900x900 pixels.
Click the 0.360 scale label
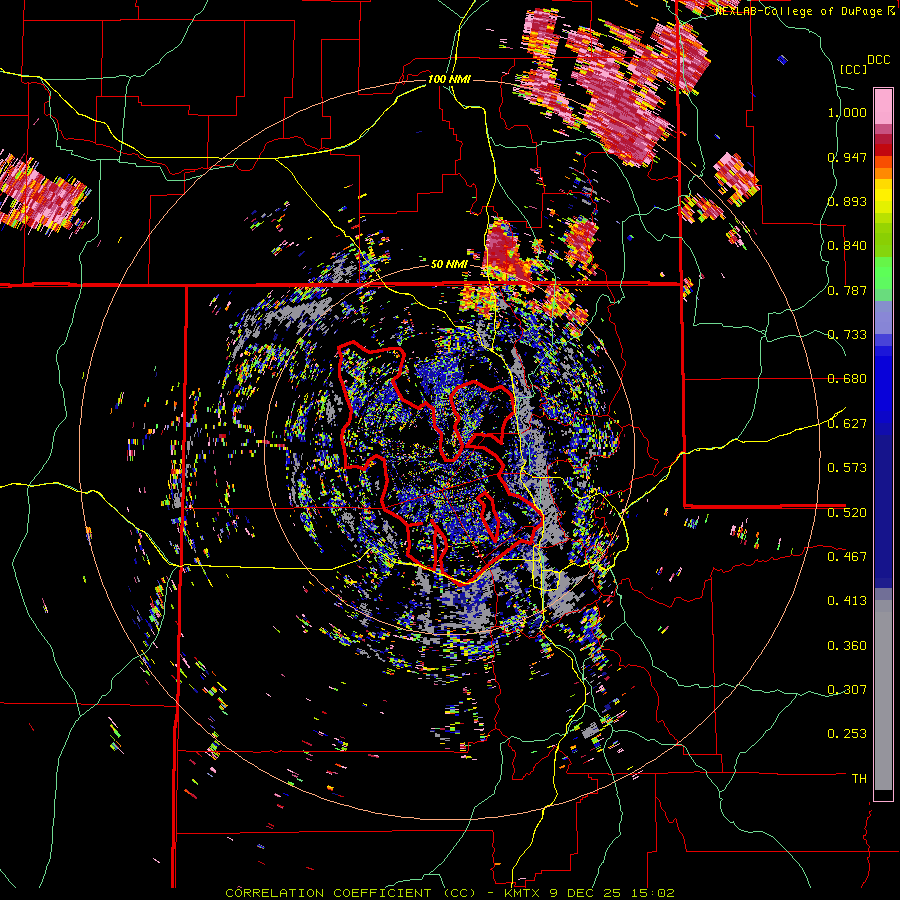[x=847, y=646]
